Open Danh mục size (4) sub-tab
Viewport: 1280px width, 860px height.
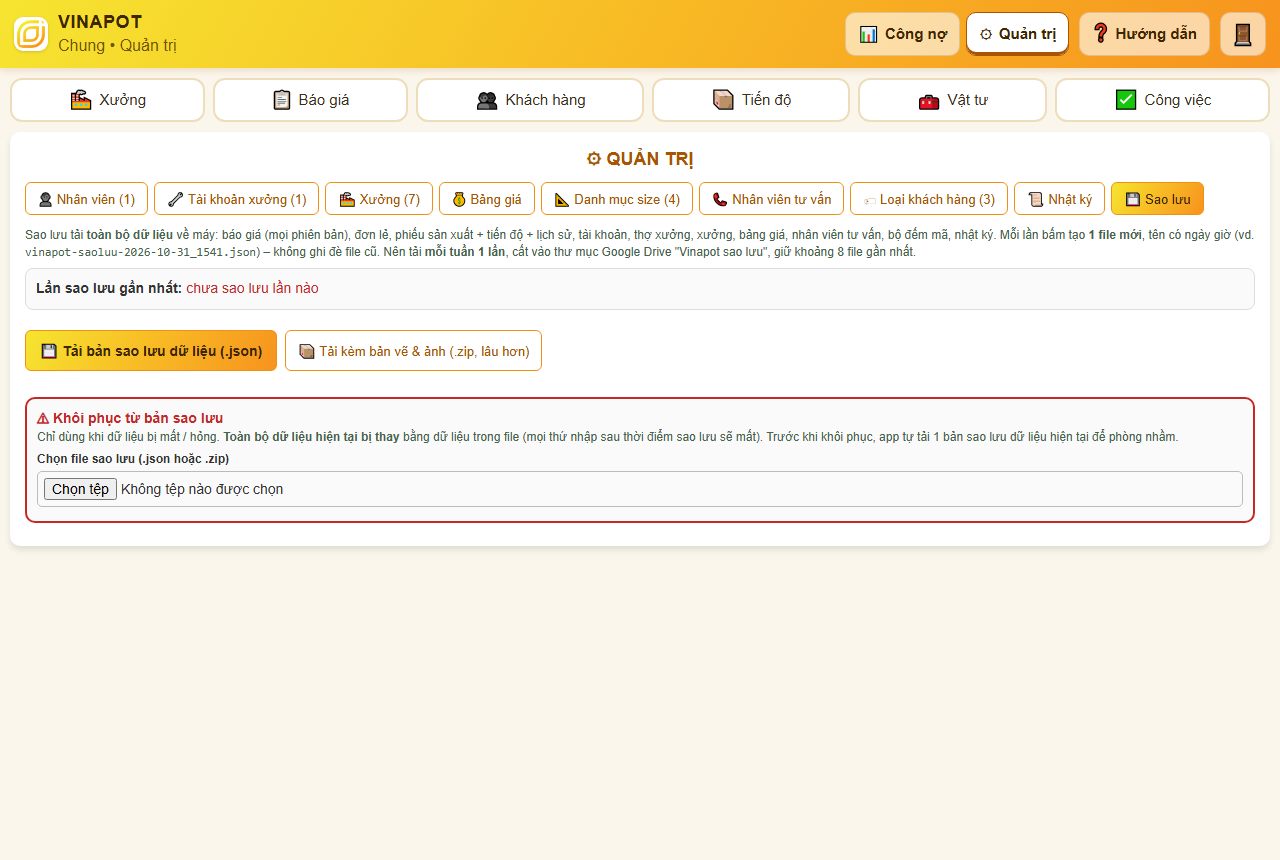617,199
